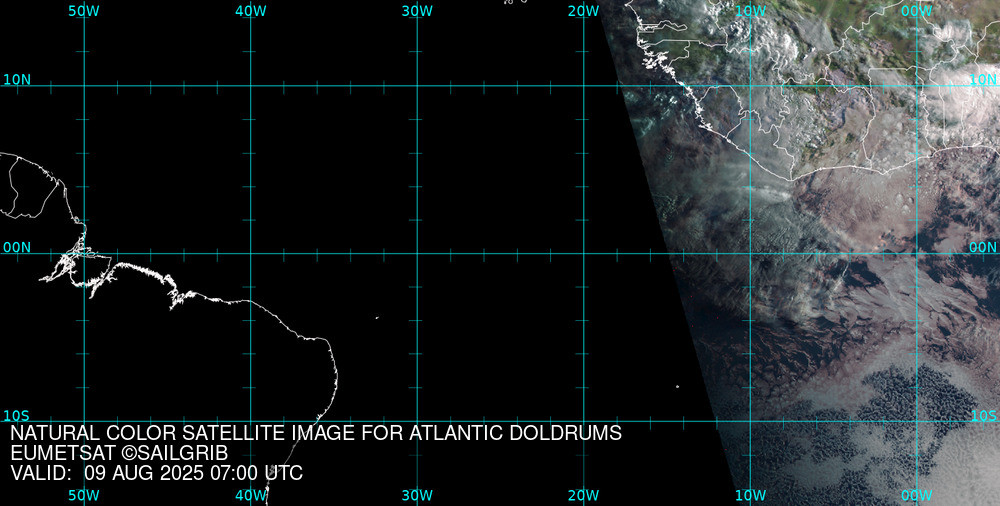Click the 20W longitude label along the bottom edge

tap(584, 495)
